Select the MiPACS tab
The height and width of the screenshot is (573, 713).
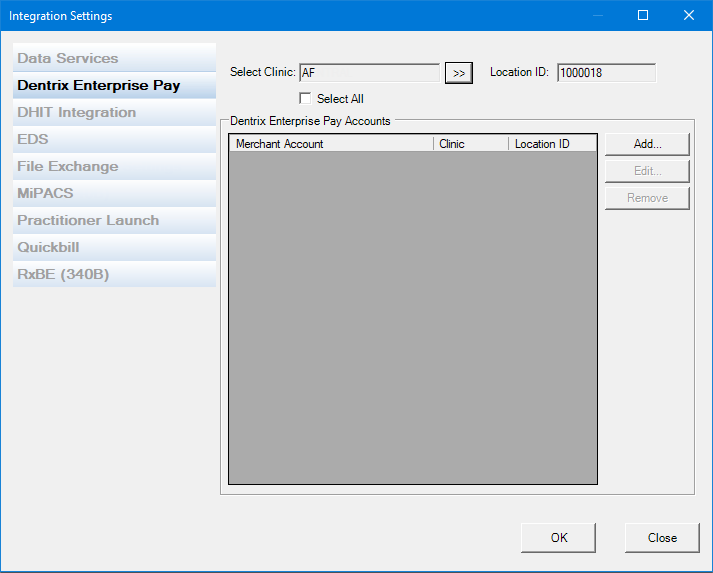click(x=114, y=193)
